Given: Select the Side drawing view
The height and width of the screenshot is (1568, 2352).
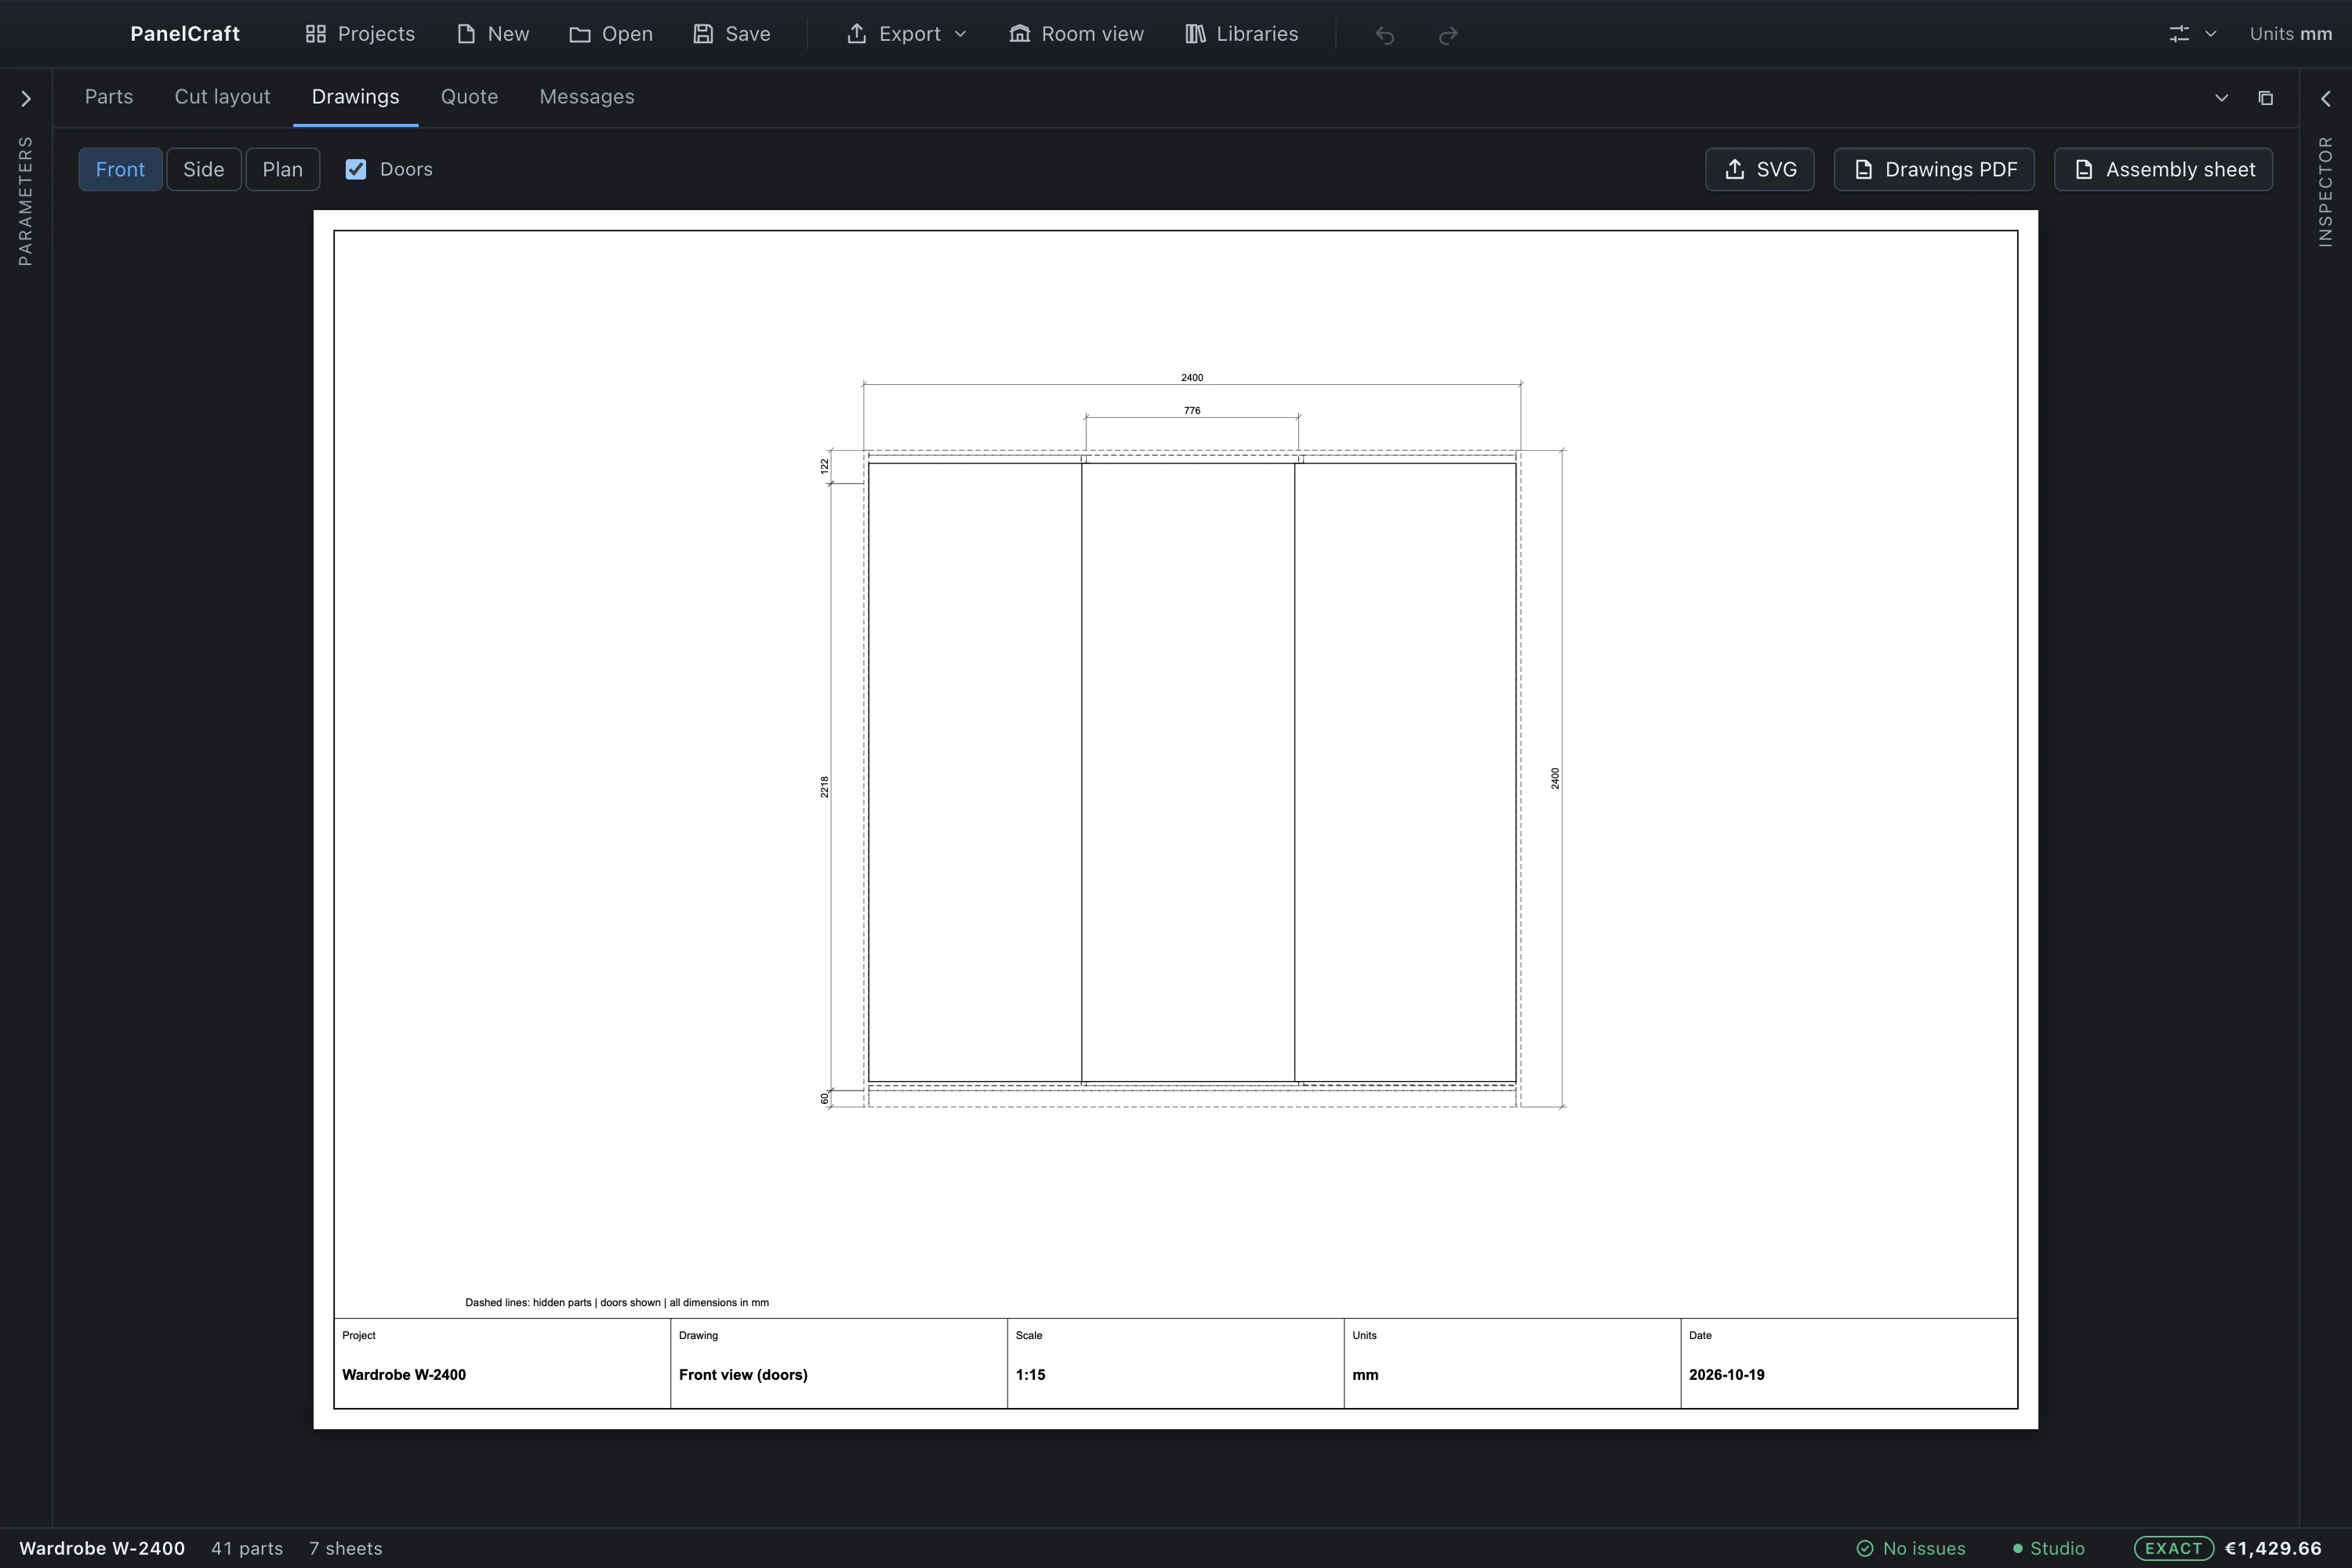Looking at the screenshot, I should click(203, 169).
